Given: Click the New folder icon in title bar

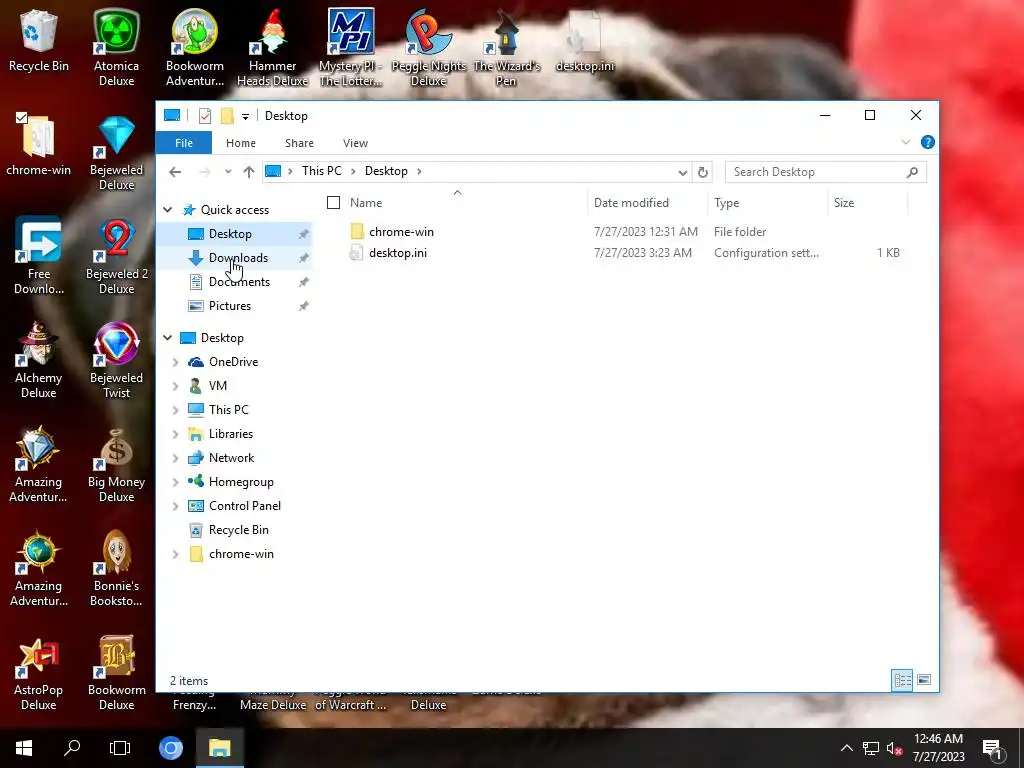Looking at the screenshot, I should pyautogui.click(x=227, y=116).
